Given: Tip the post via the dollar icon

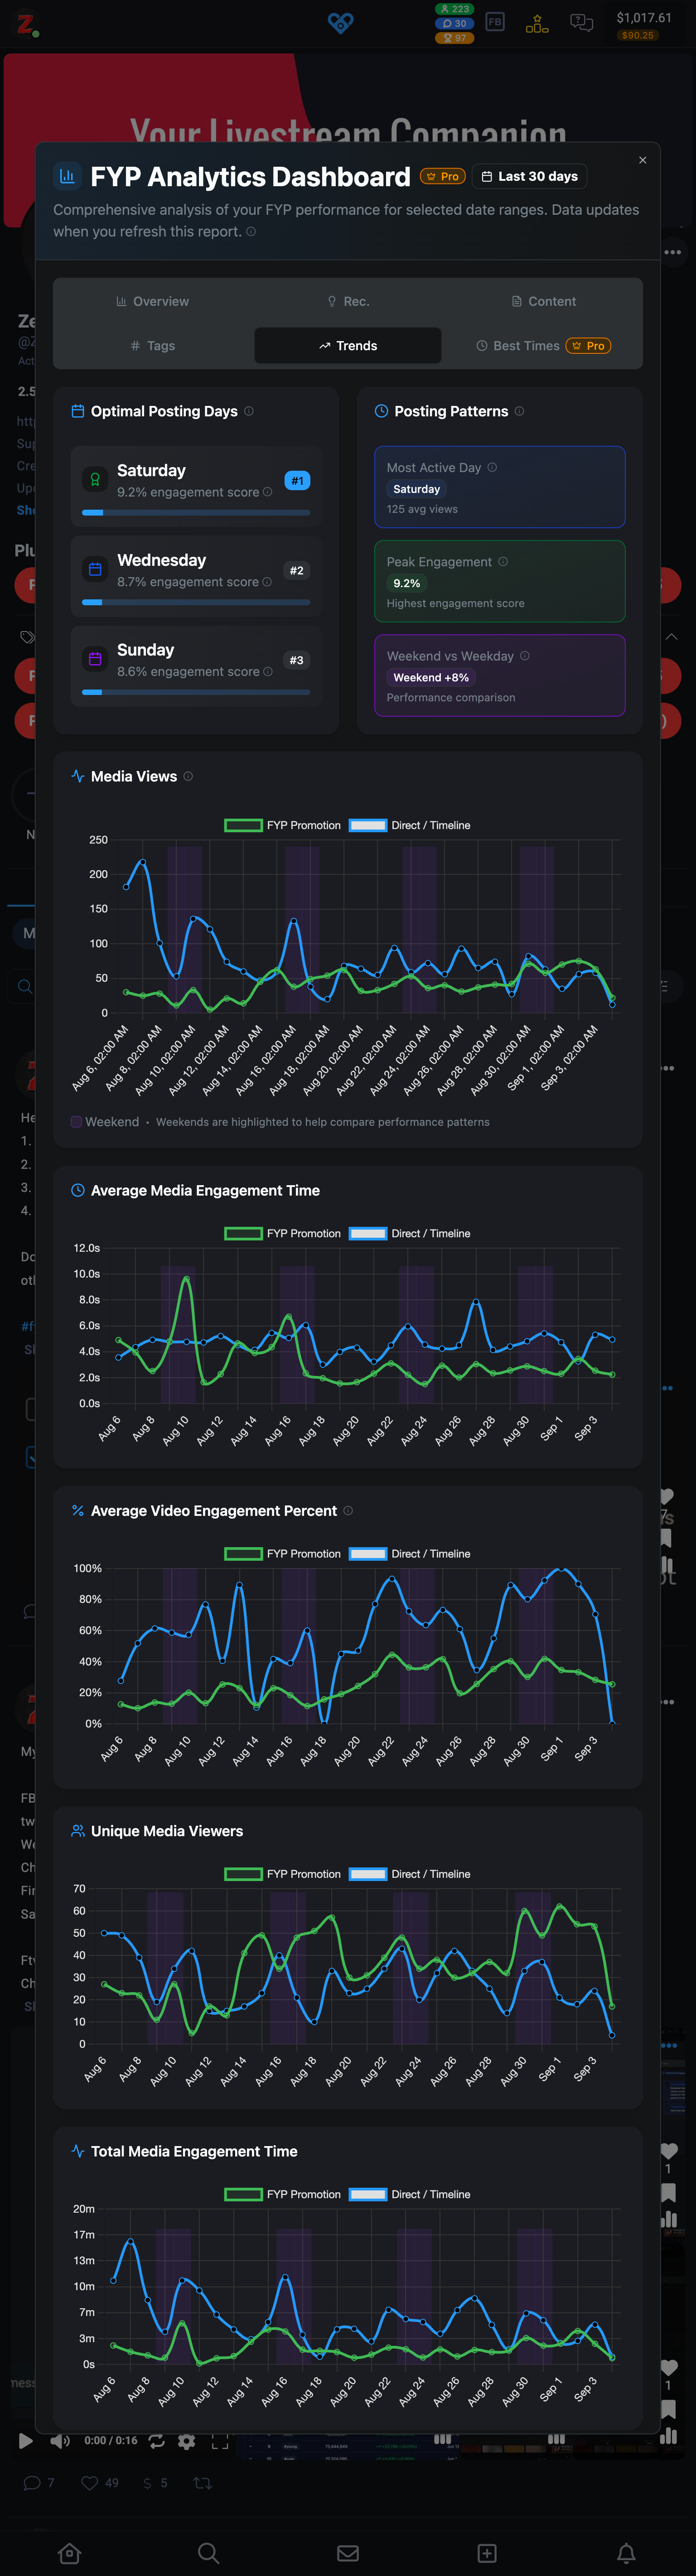Looking at the screenshot, I should 155,2482.
